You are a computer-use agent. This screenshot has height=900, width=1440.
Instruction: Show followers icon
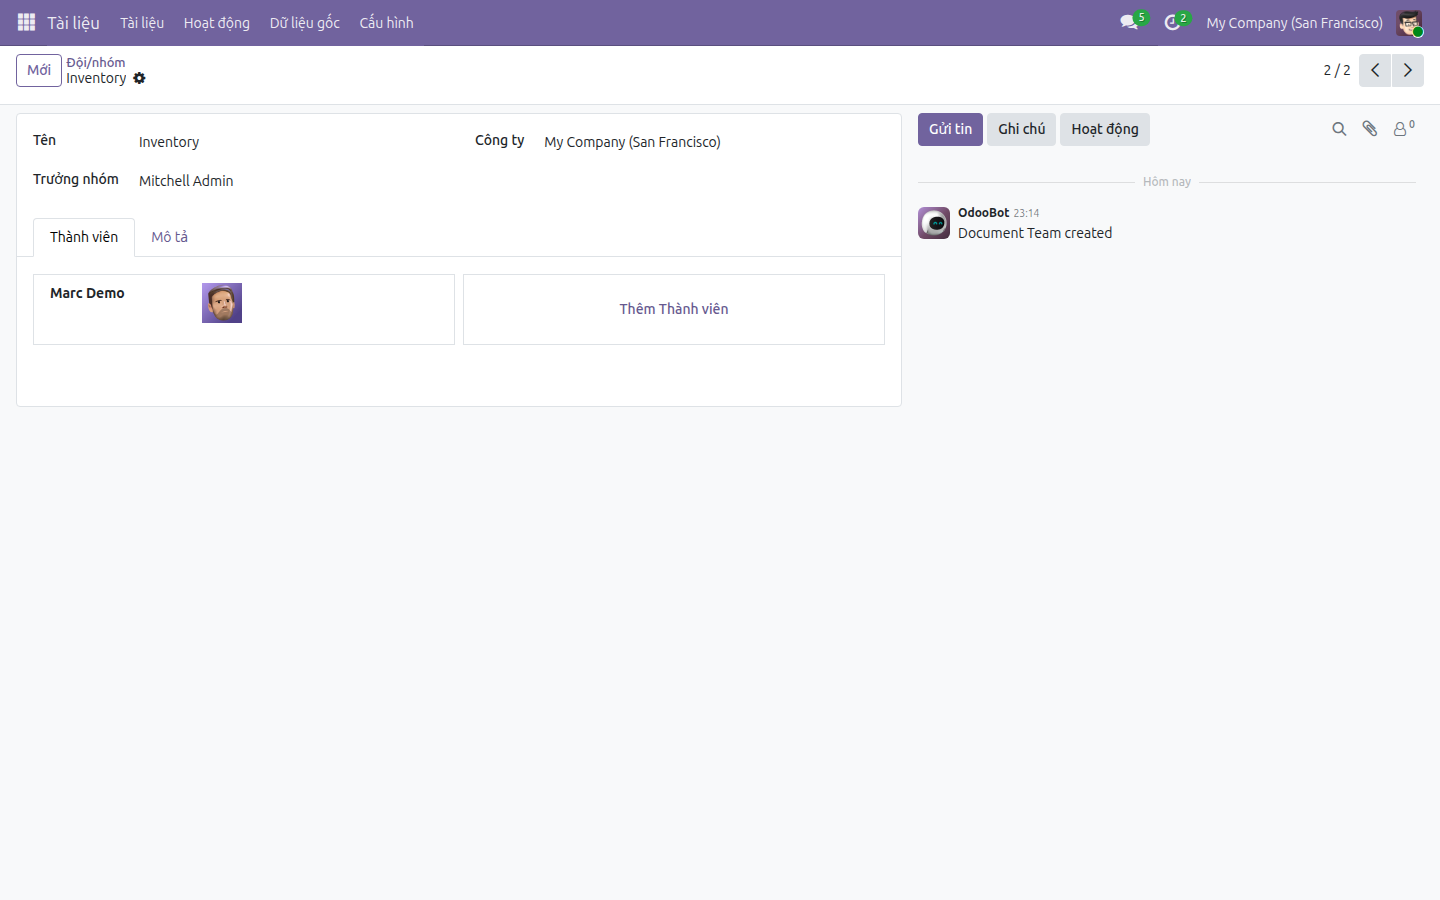coord(1404,128)
